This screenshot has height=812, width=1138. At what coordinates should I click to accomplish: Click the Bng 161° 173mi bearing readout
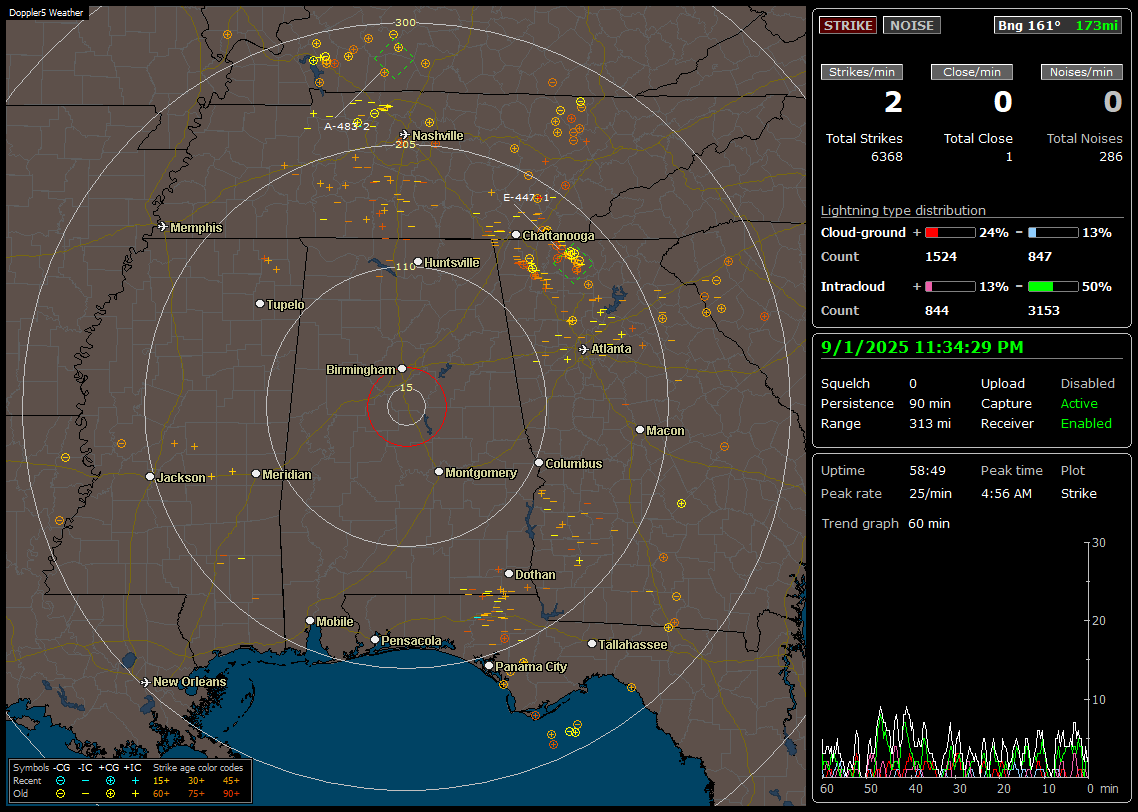(x=1057, y=25)
